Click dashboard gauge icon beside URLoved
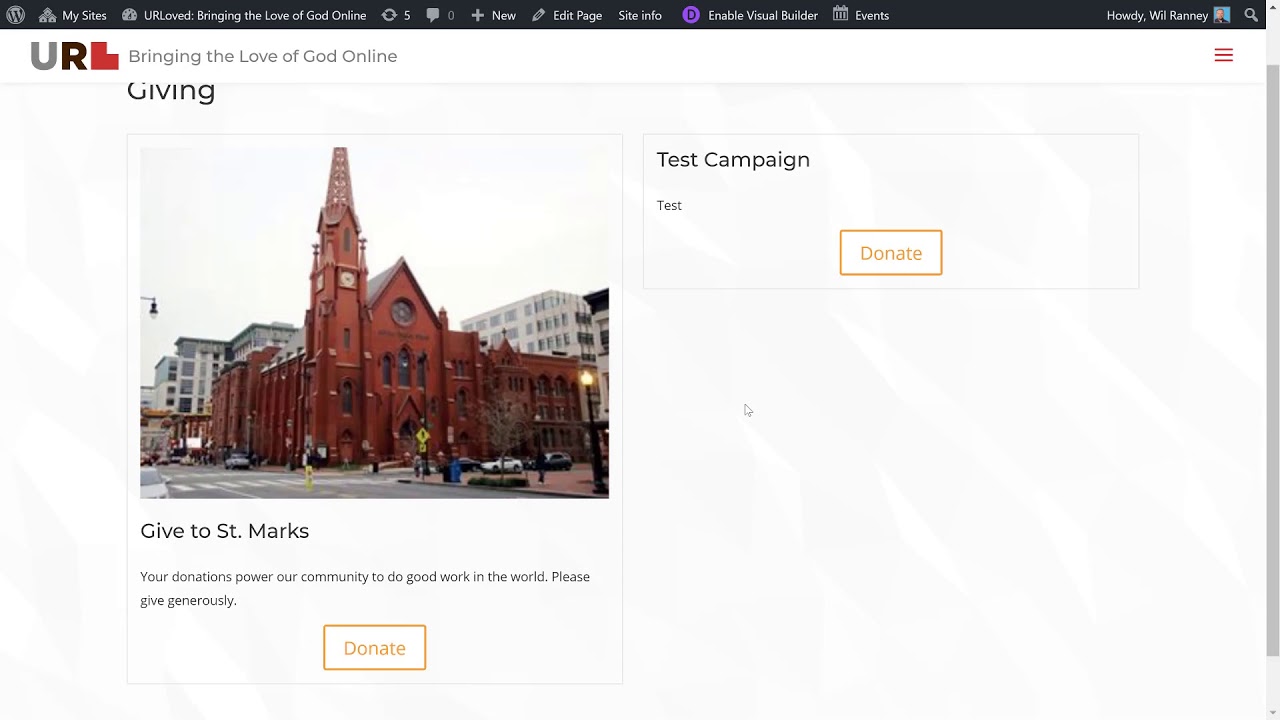Viewport: 1280px width, 720px height. tap(129, 15)
